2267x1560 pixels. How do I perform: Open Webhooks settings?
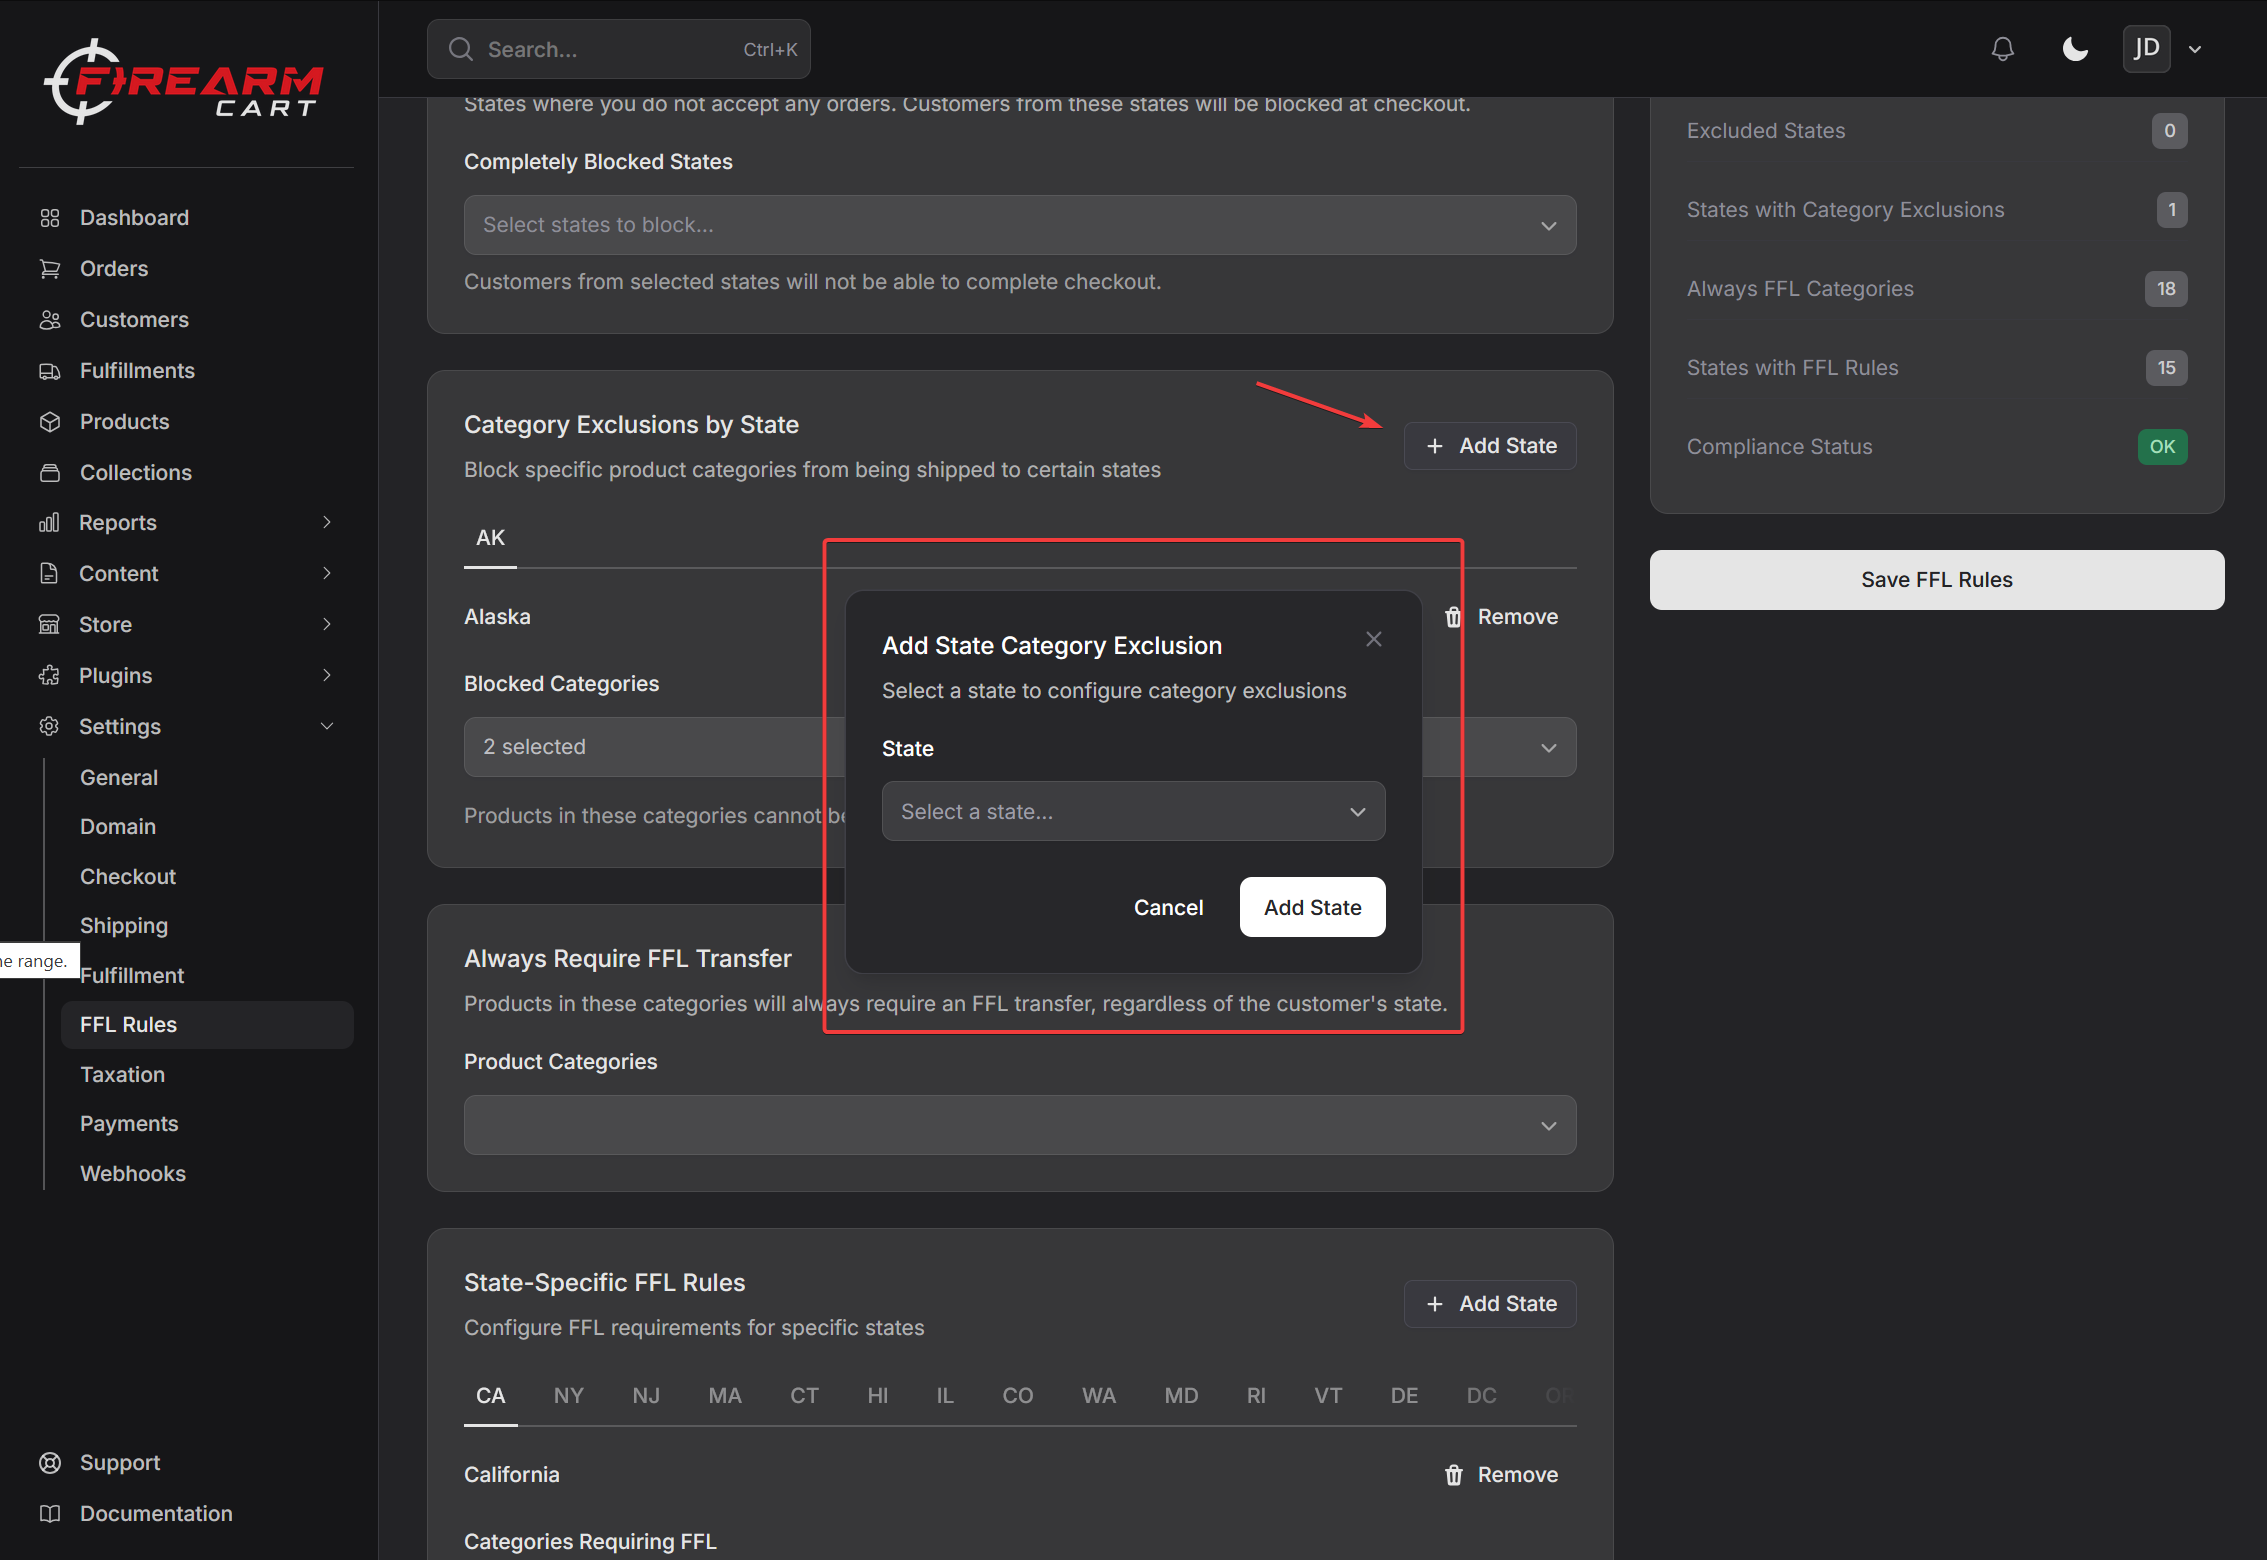click(133, 1174)
